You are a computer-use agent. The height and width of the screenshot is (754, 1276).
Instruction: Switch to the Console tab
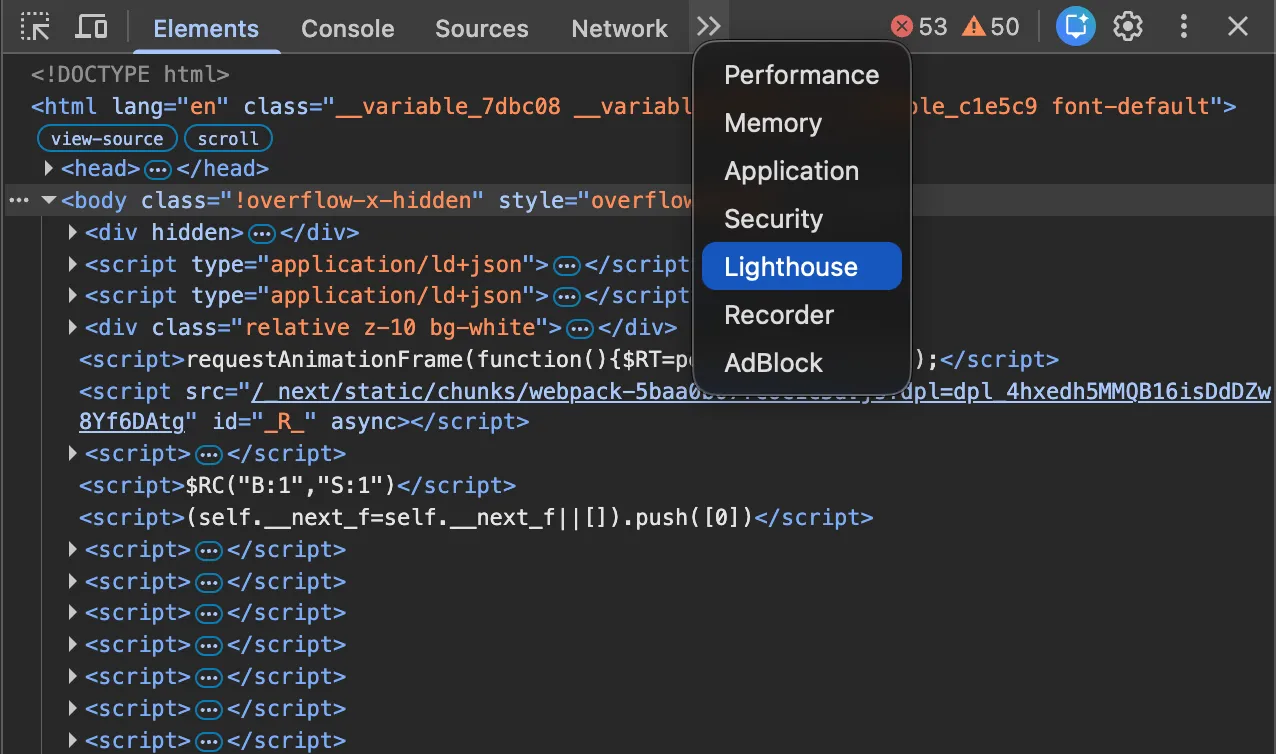coord(347,29)
